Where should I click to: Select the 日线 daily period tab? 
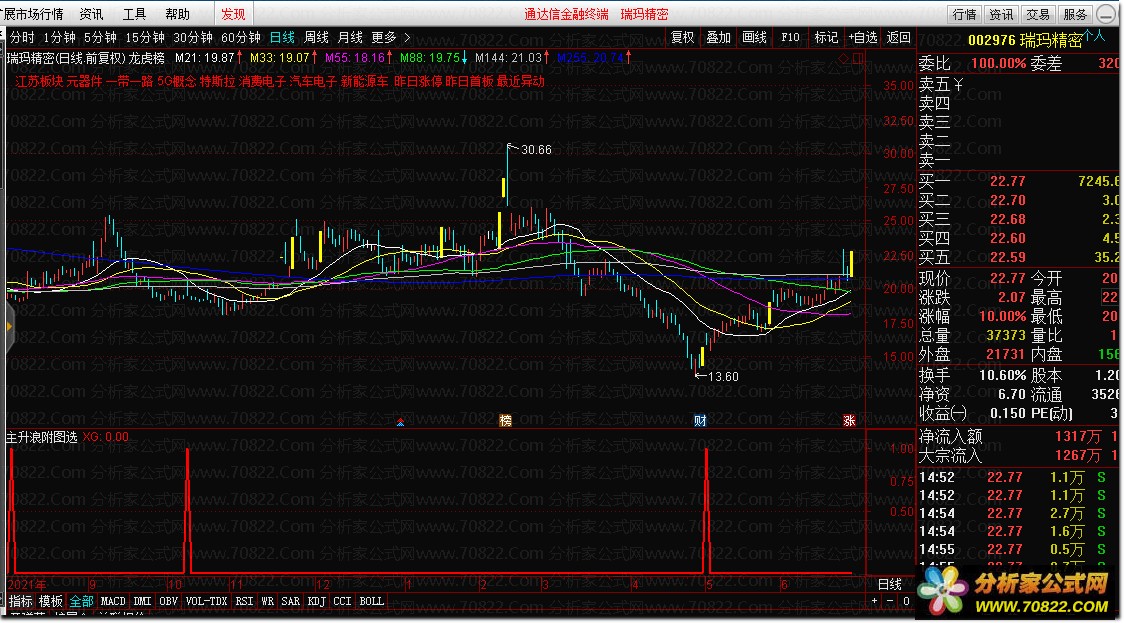click(282, 37)
